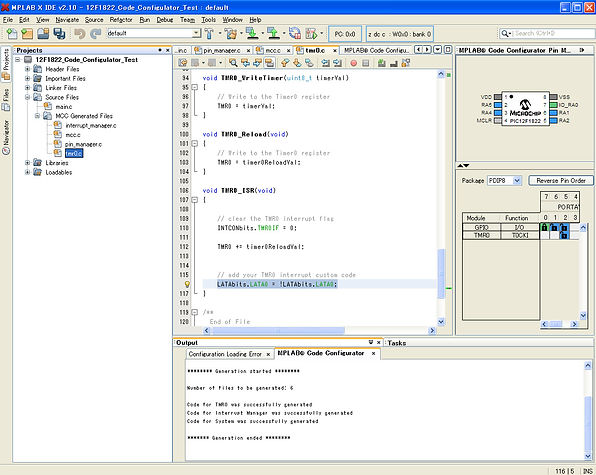Click the Files vertical side tab
This screenshot has width=596, height=475.
click(6, 99)
